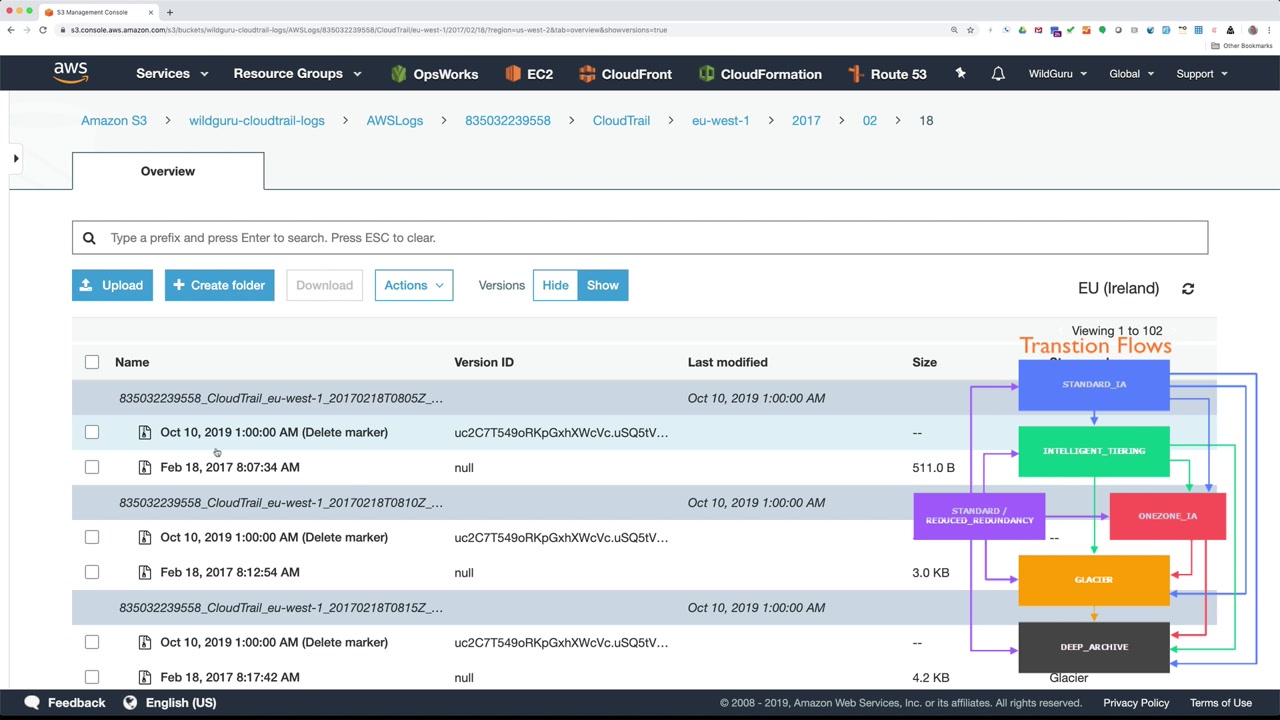
Task: Open the OpsWorks shortcut icon
Action: 399,74
